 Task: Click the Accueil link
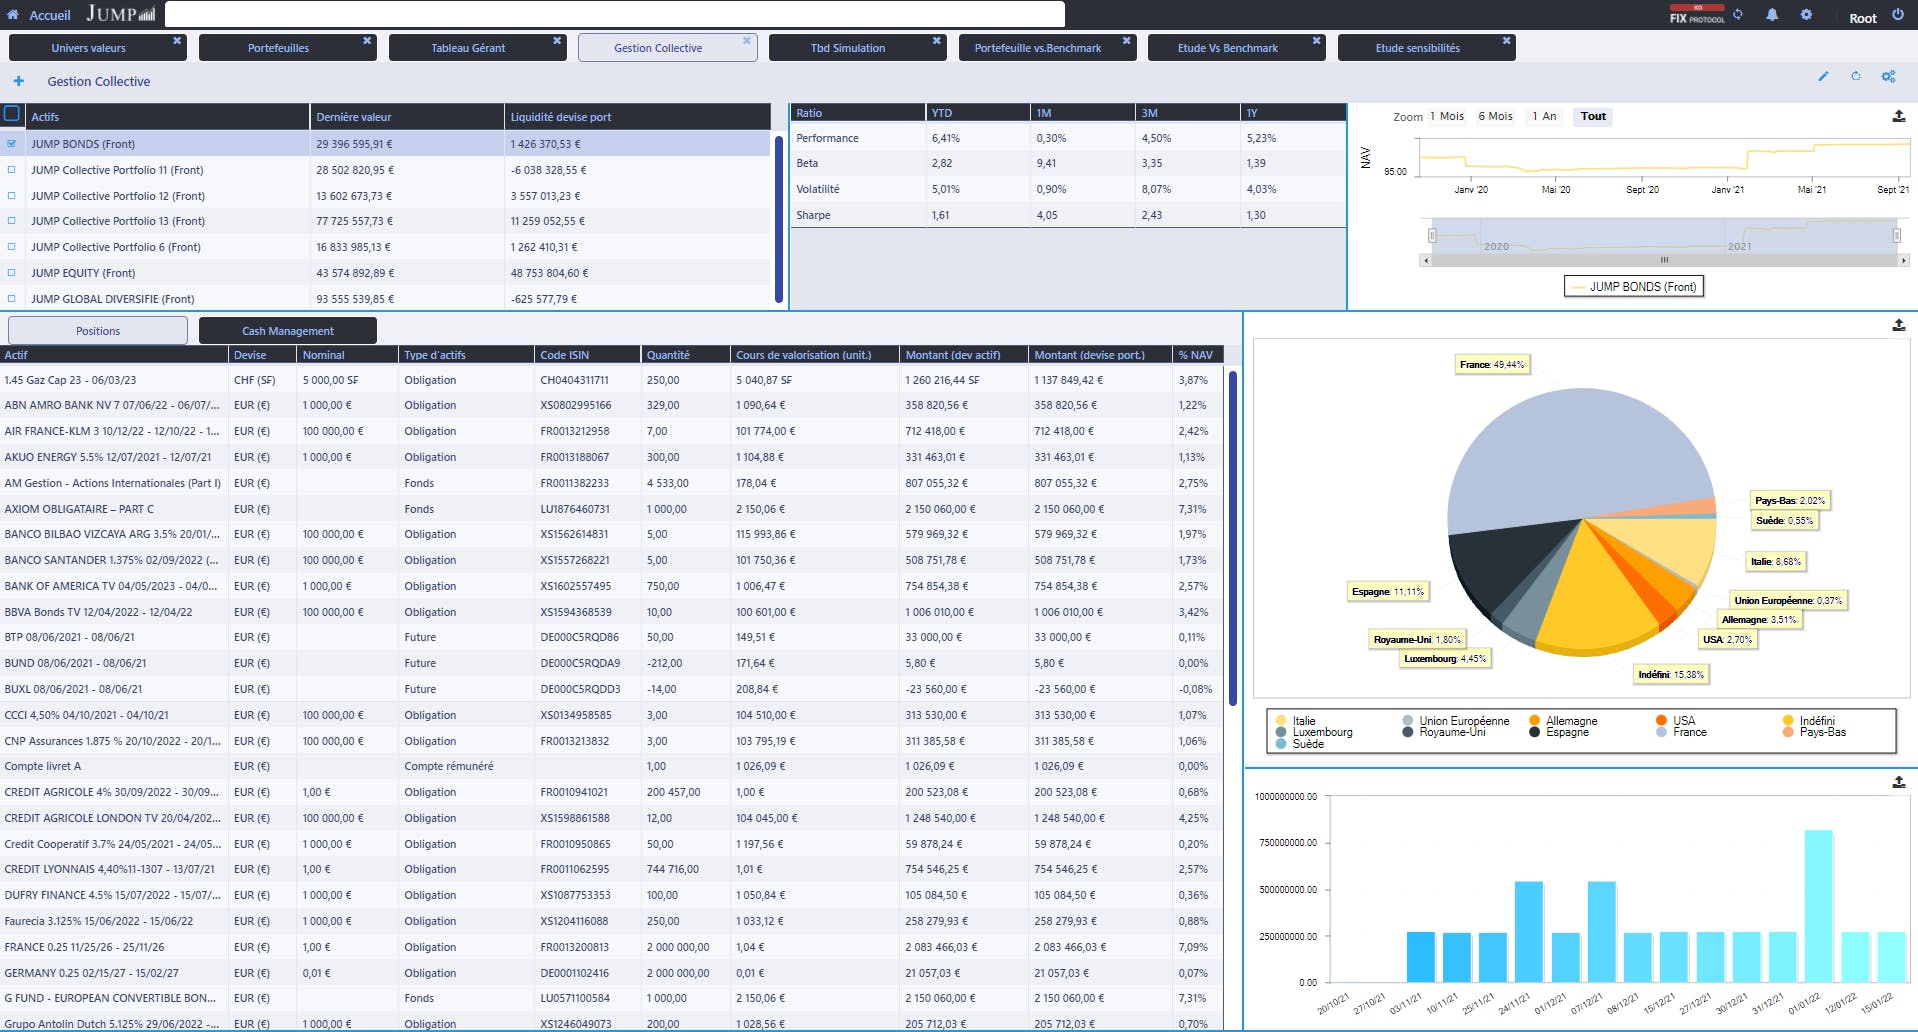[x=50, y=15]
